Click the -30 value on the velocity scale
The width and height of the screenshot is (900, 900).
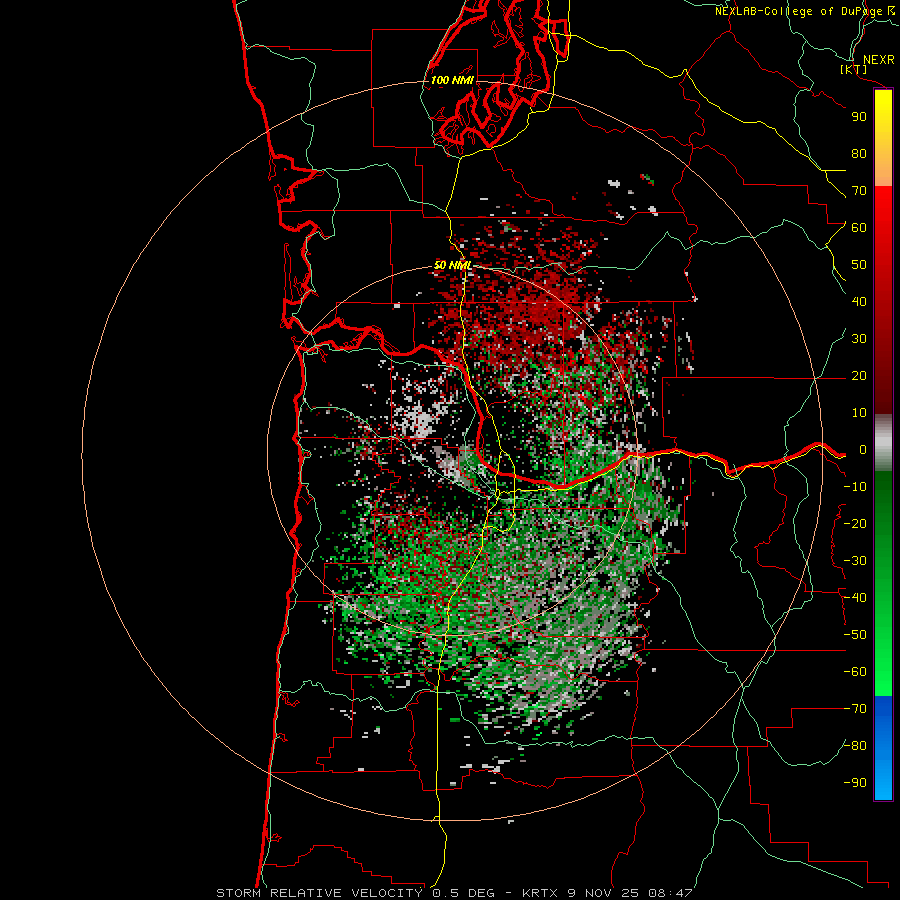[855, 561]
